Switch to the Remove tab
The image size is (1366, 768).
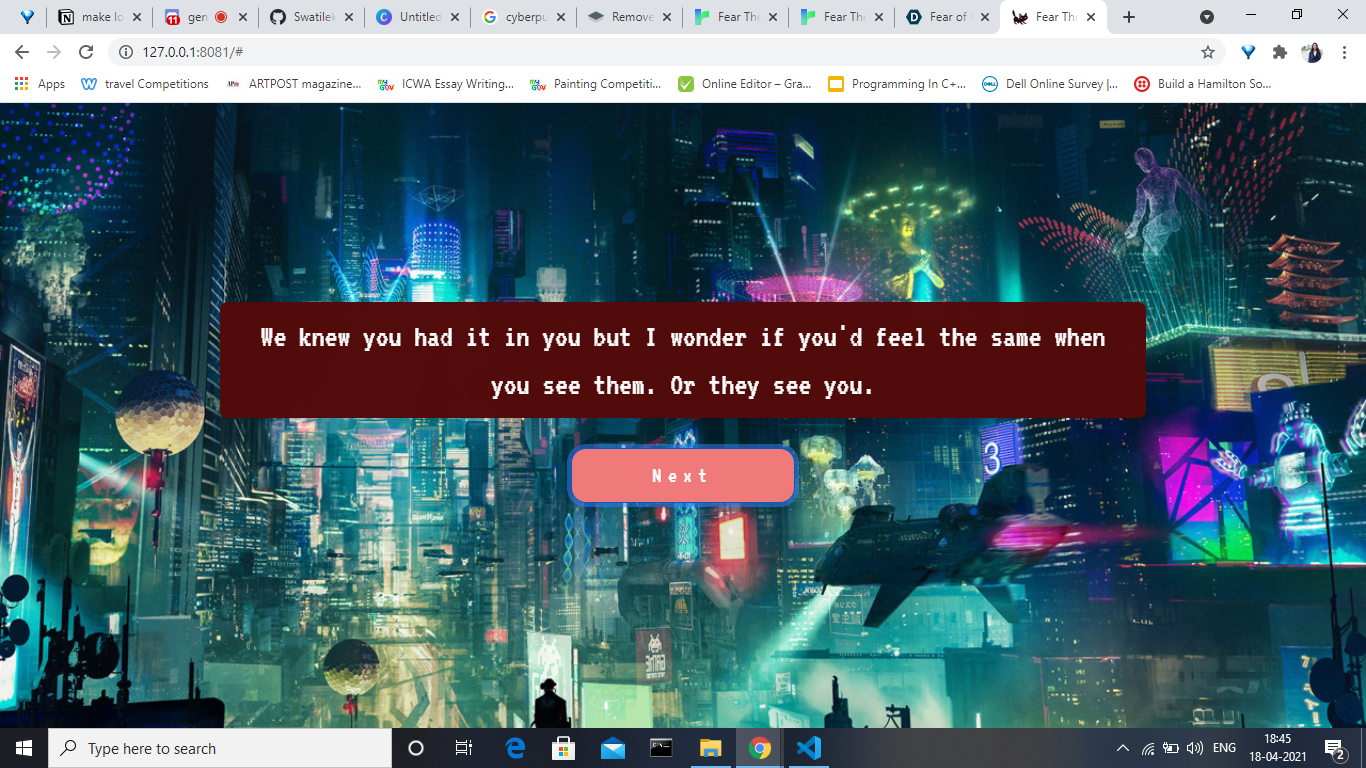pos(628,17)
